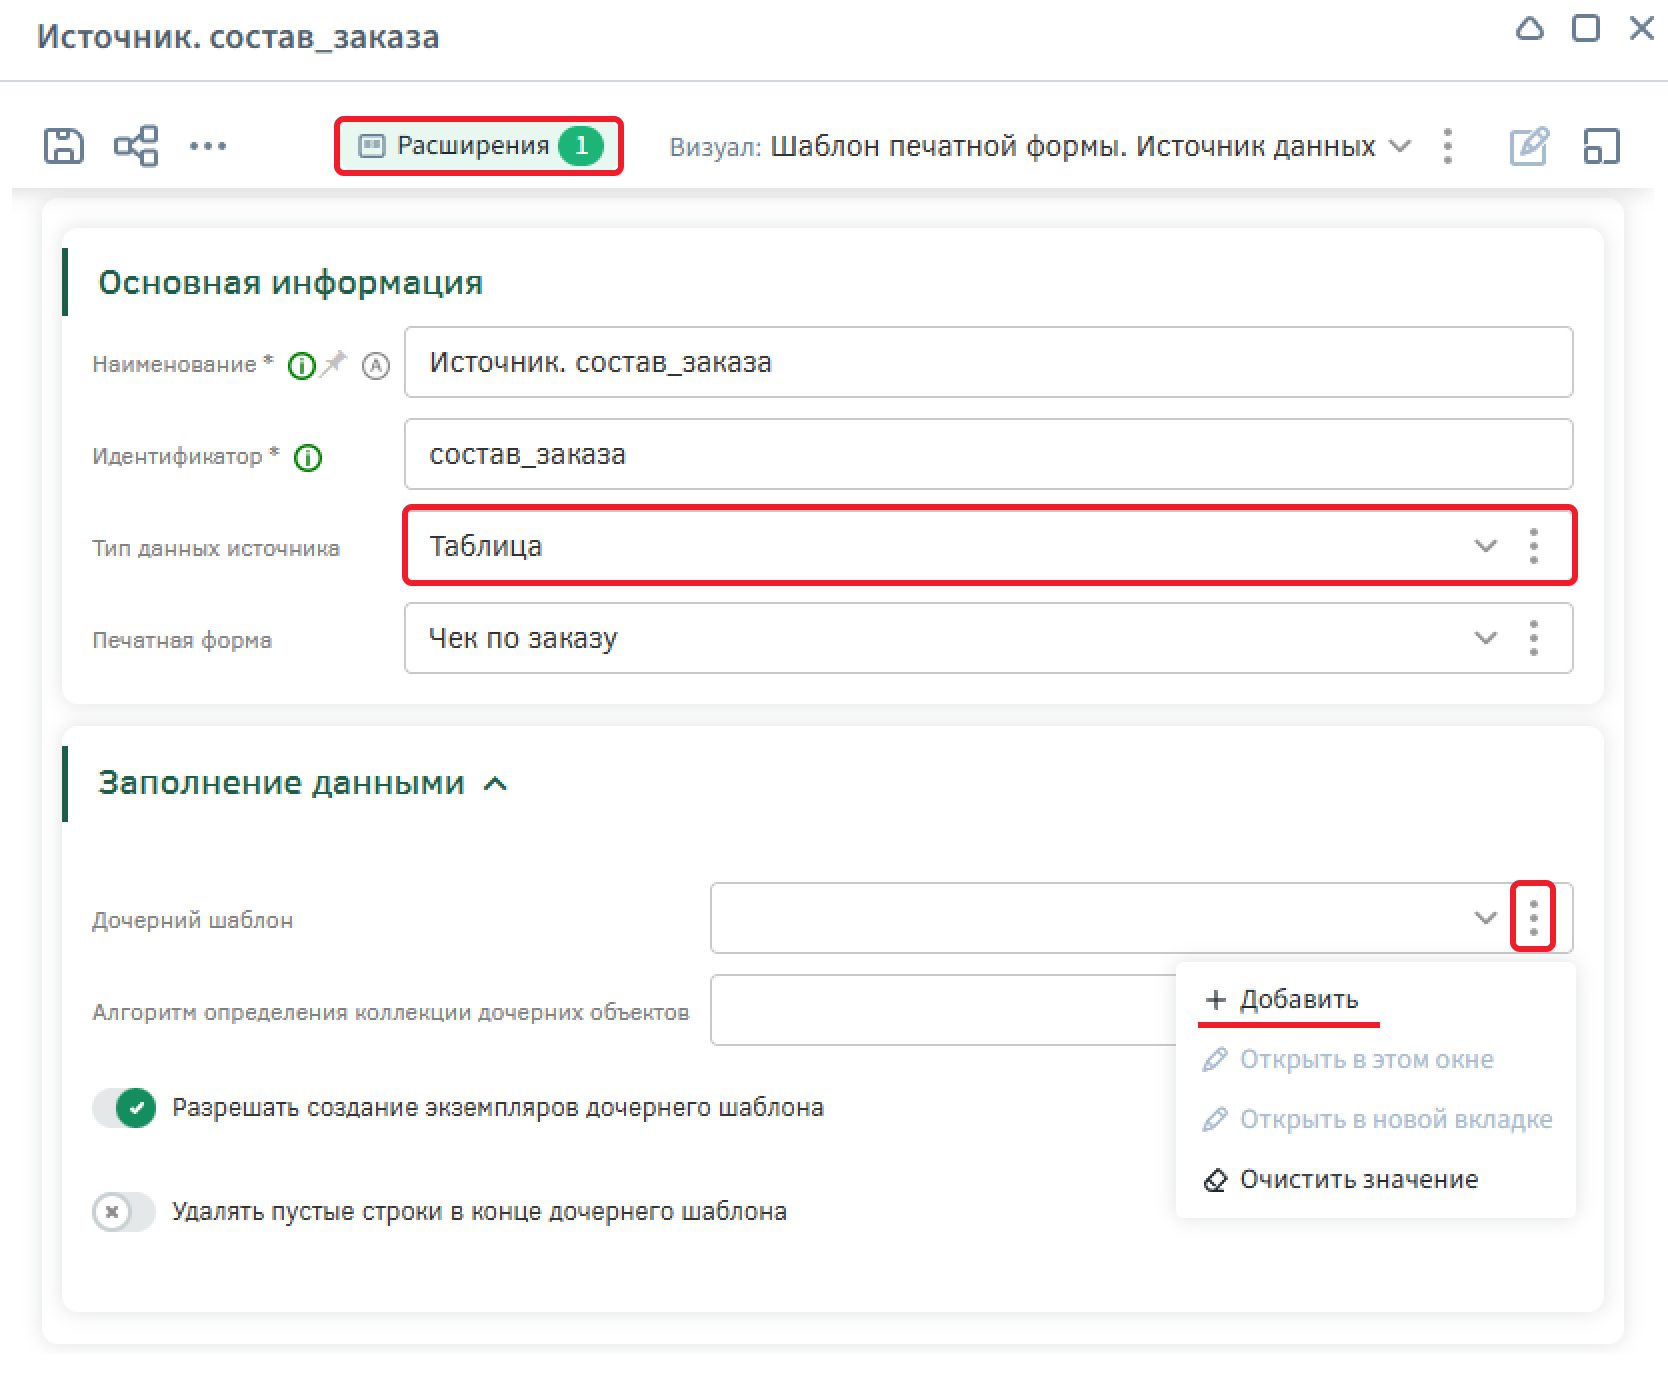Open the three horizontal dots toolbar menu

pos(208,146)
